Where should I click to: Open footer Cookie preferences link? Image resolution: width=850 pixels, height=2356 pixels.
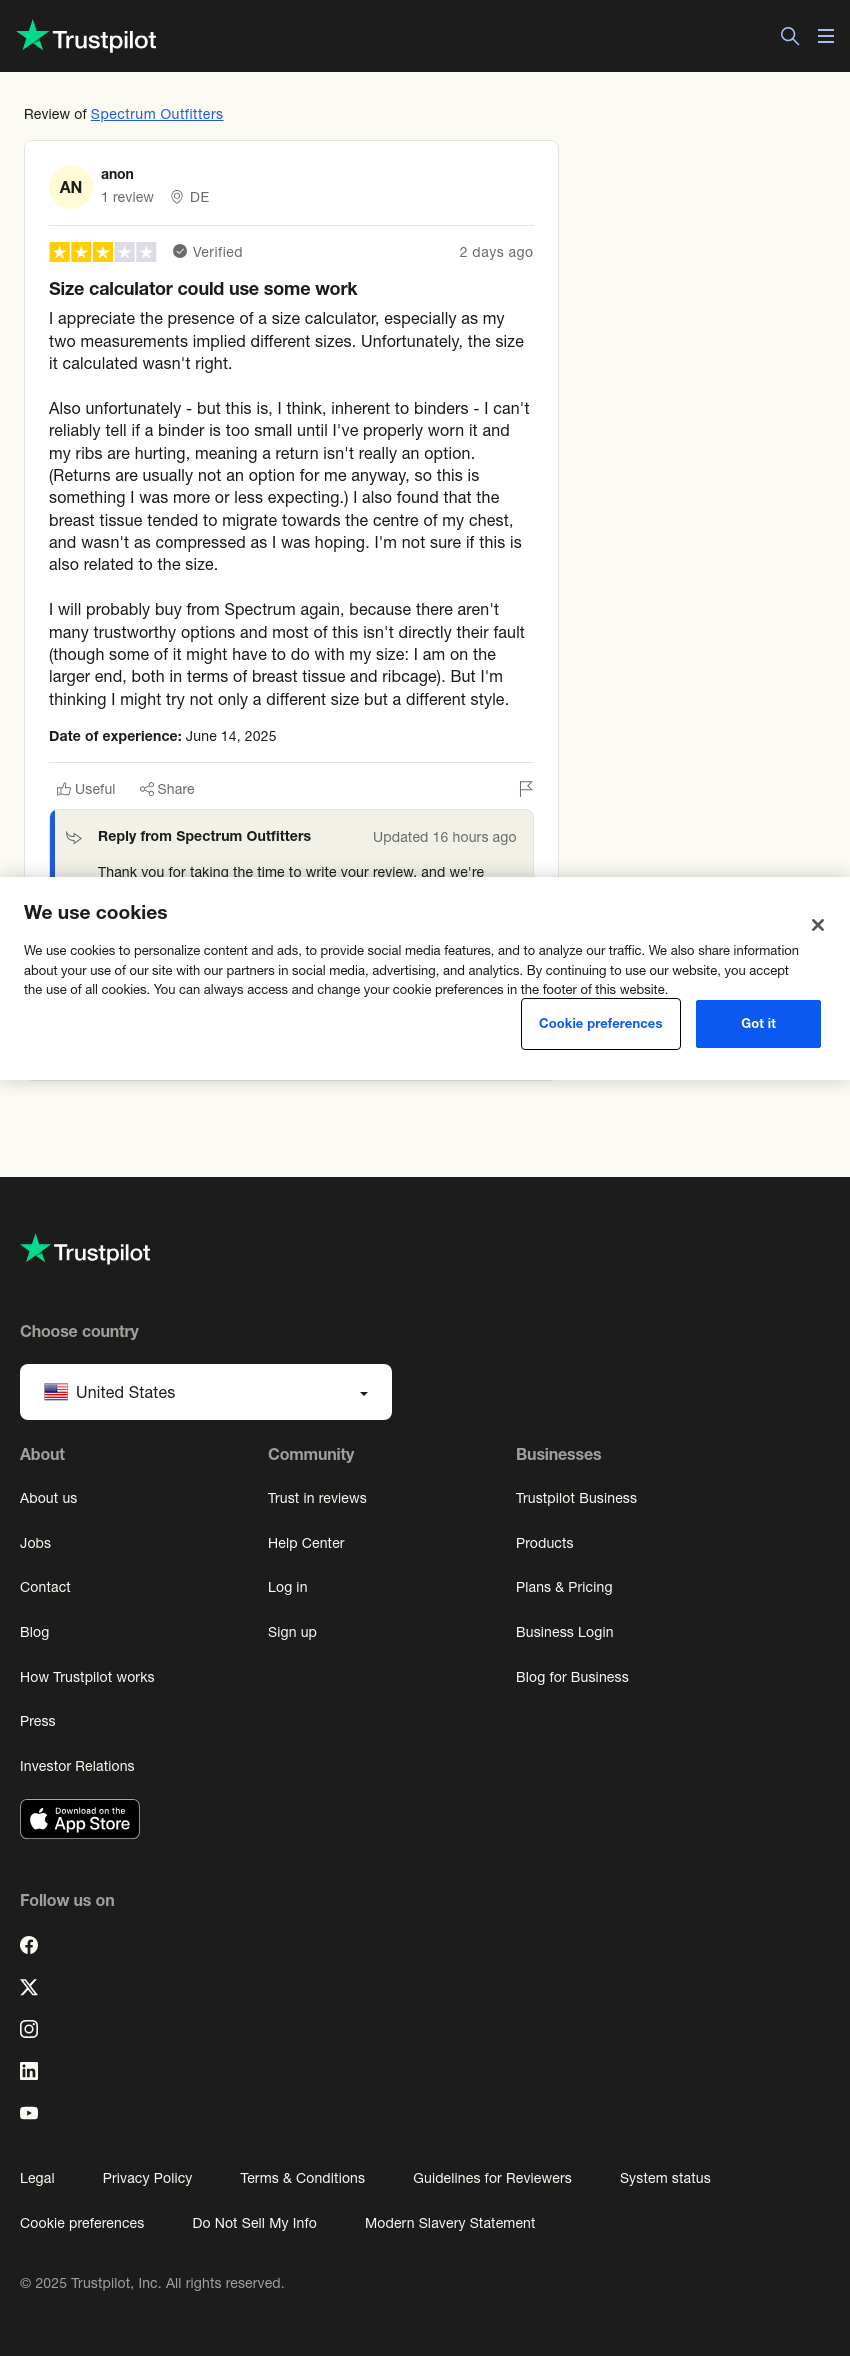82,2223
